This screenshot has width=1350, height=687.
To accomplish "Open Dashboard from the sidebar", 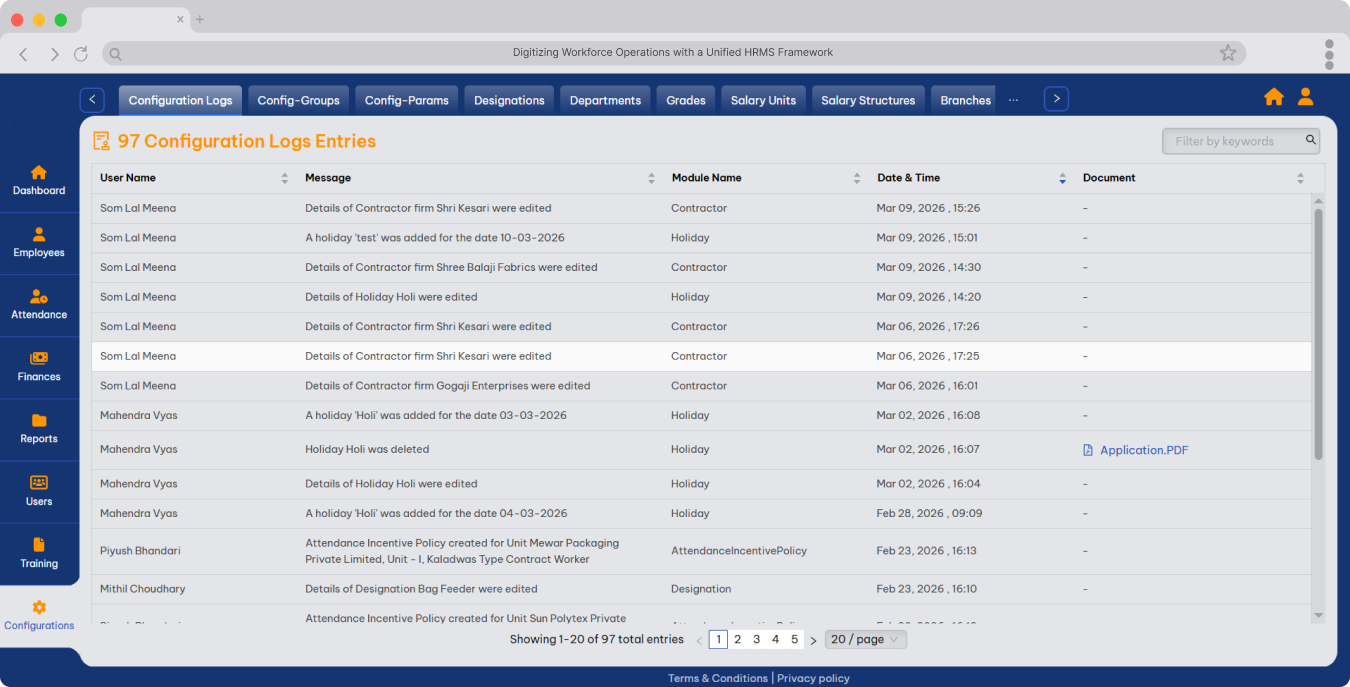I will 39,180.
